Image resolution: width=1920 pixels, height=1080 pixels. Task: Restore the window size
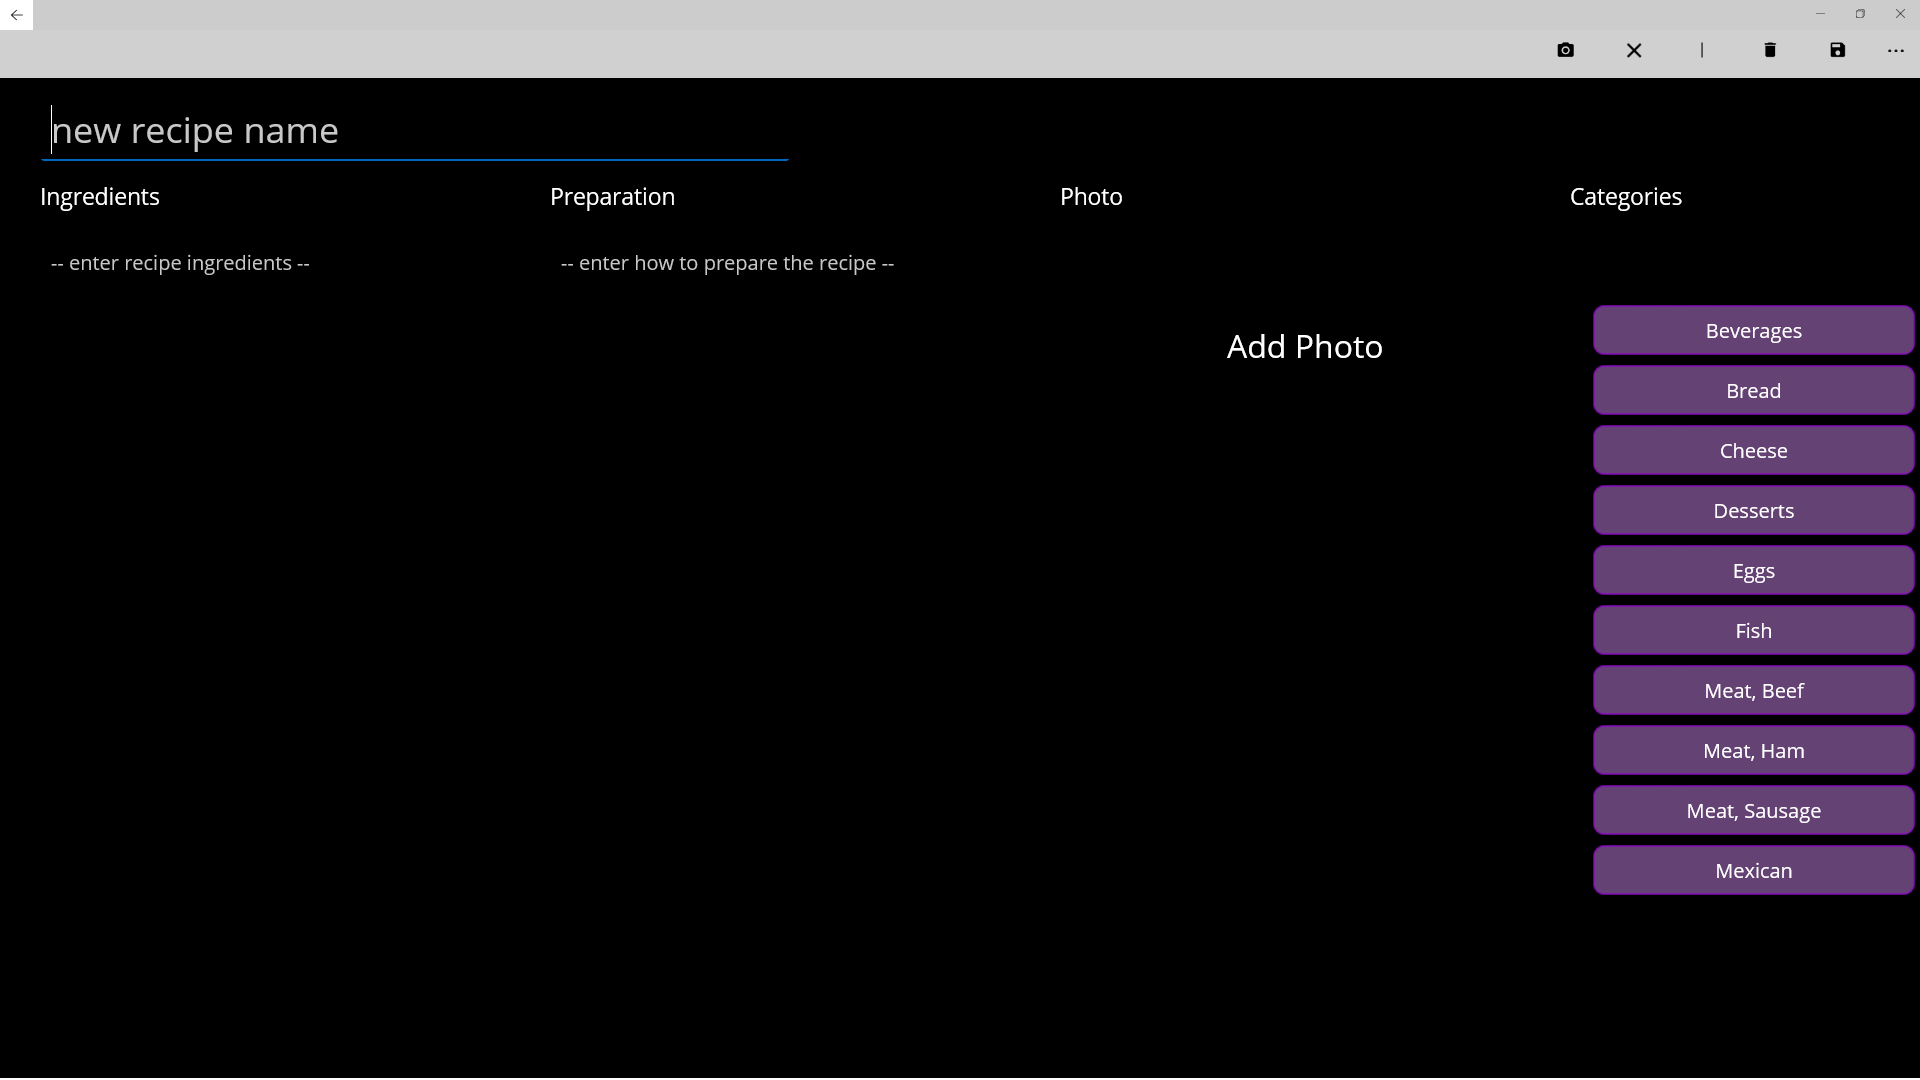tap(1860, 14)
